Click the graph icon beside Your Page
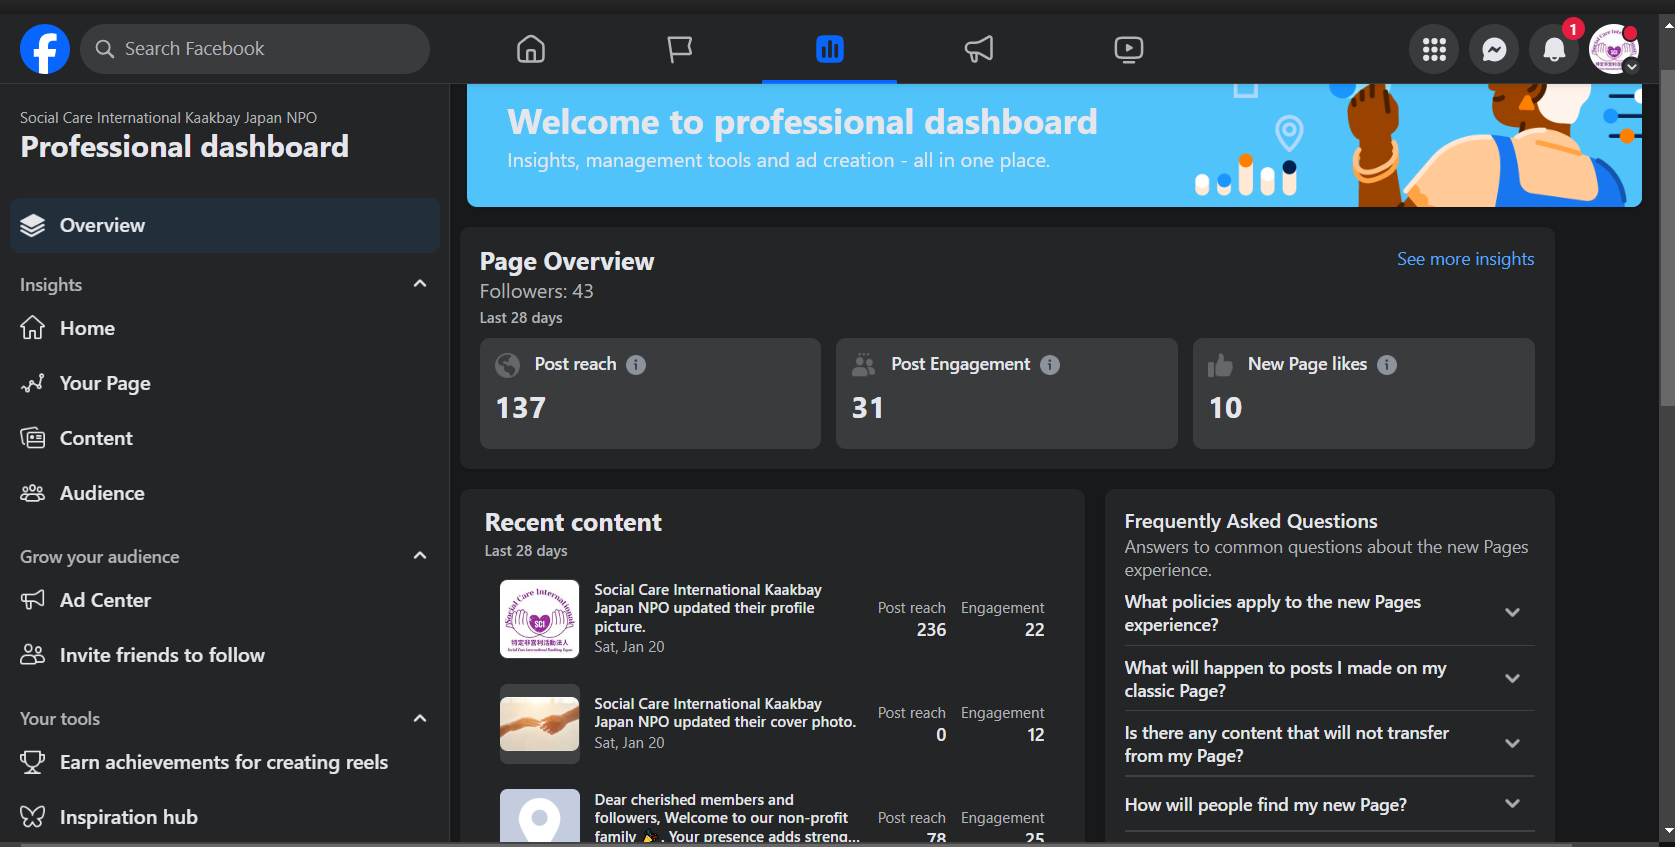 click(33, 383)
